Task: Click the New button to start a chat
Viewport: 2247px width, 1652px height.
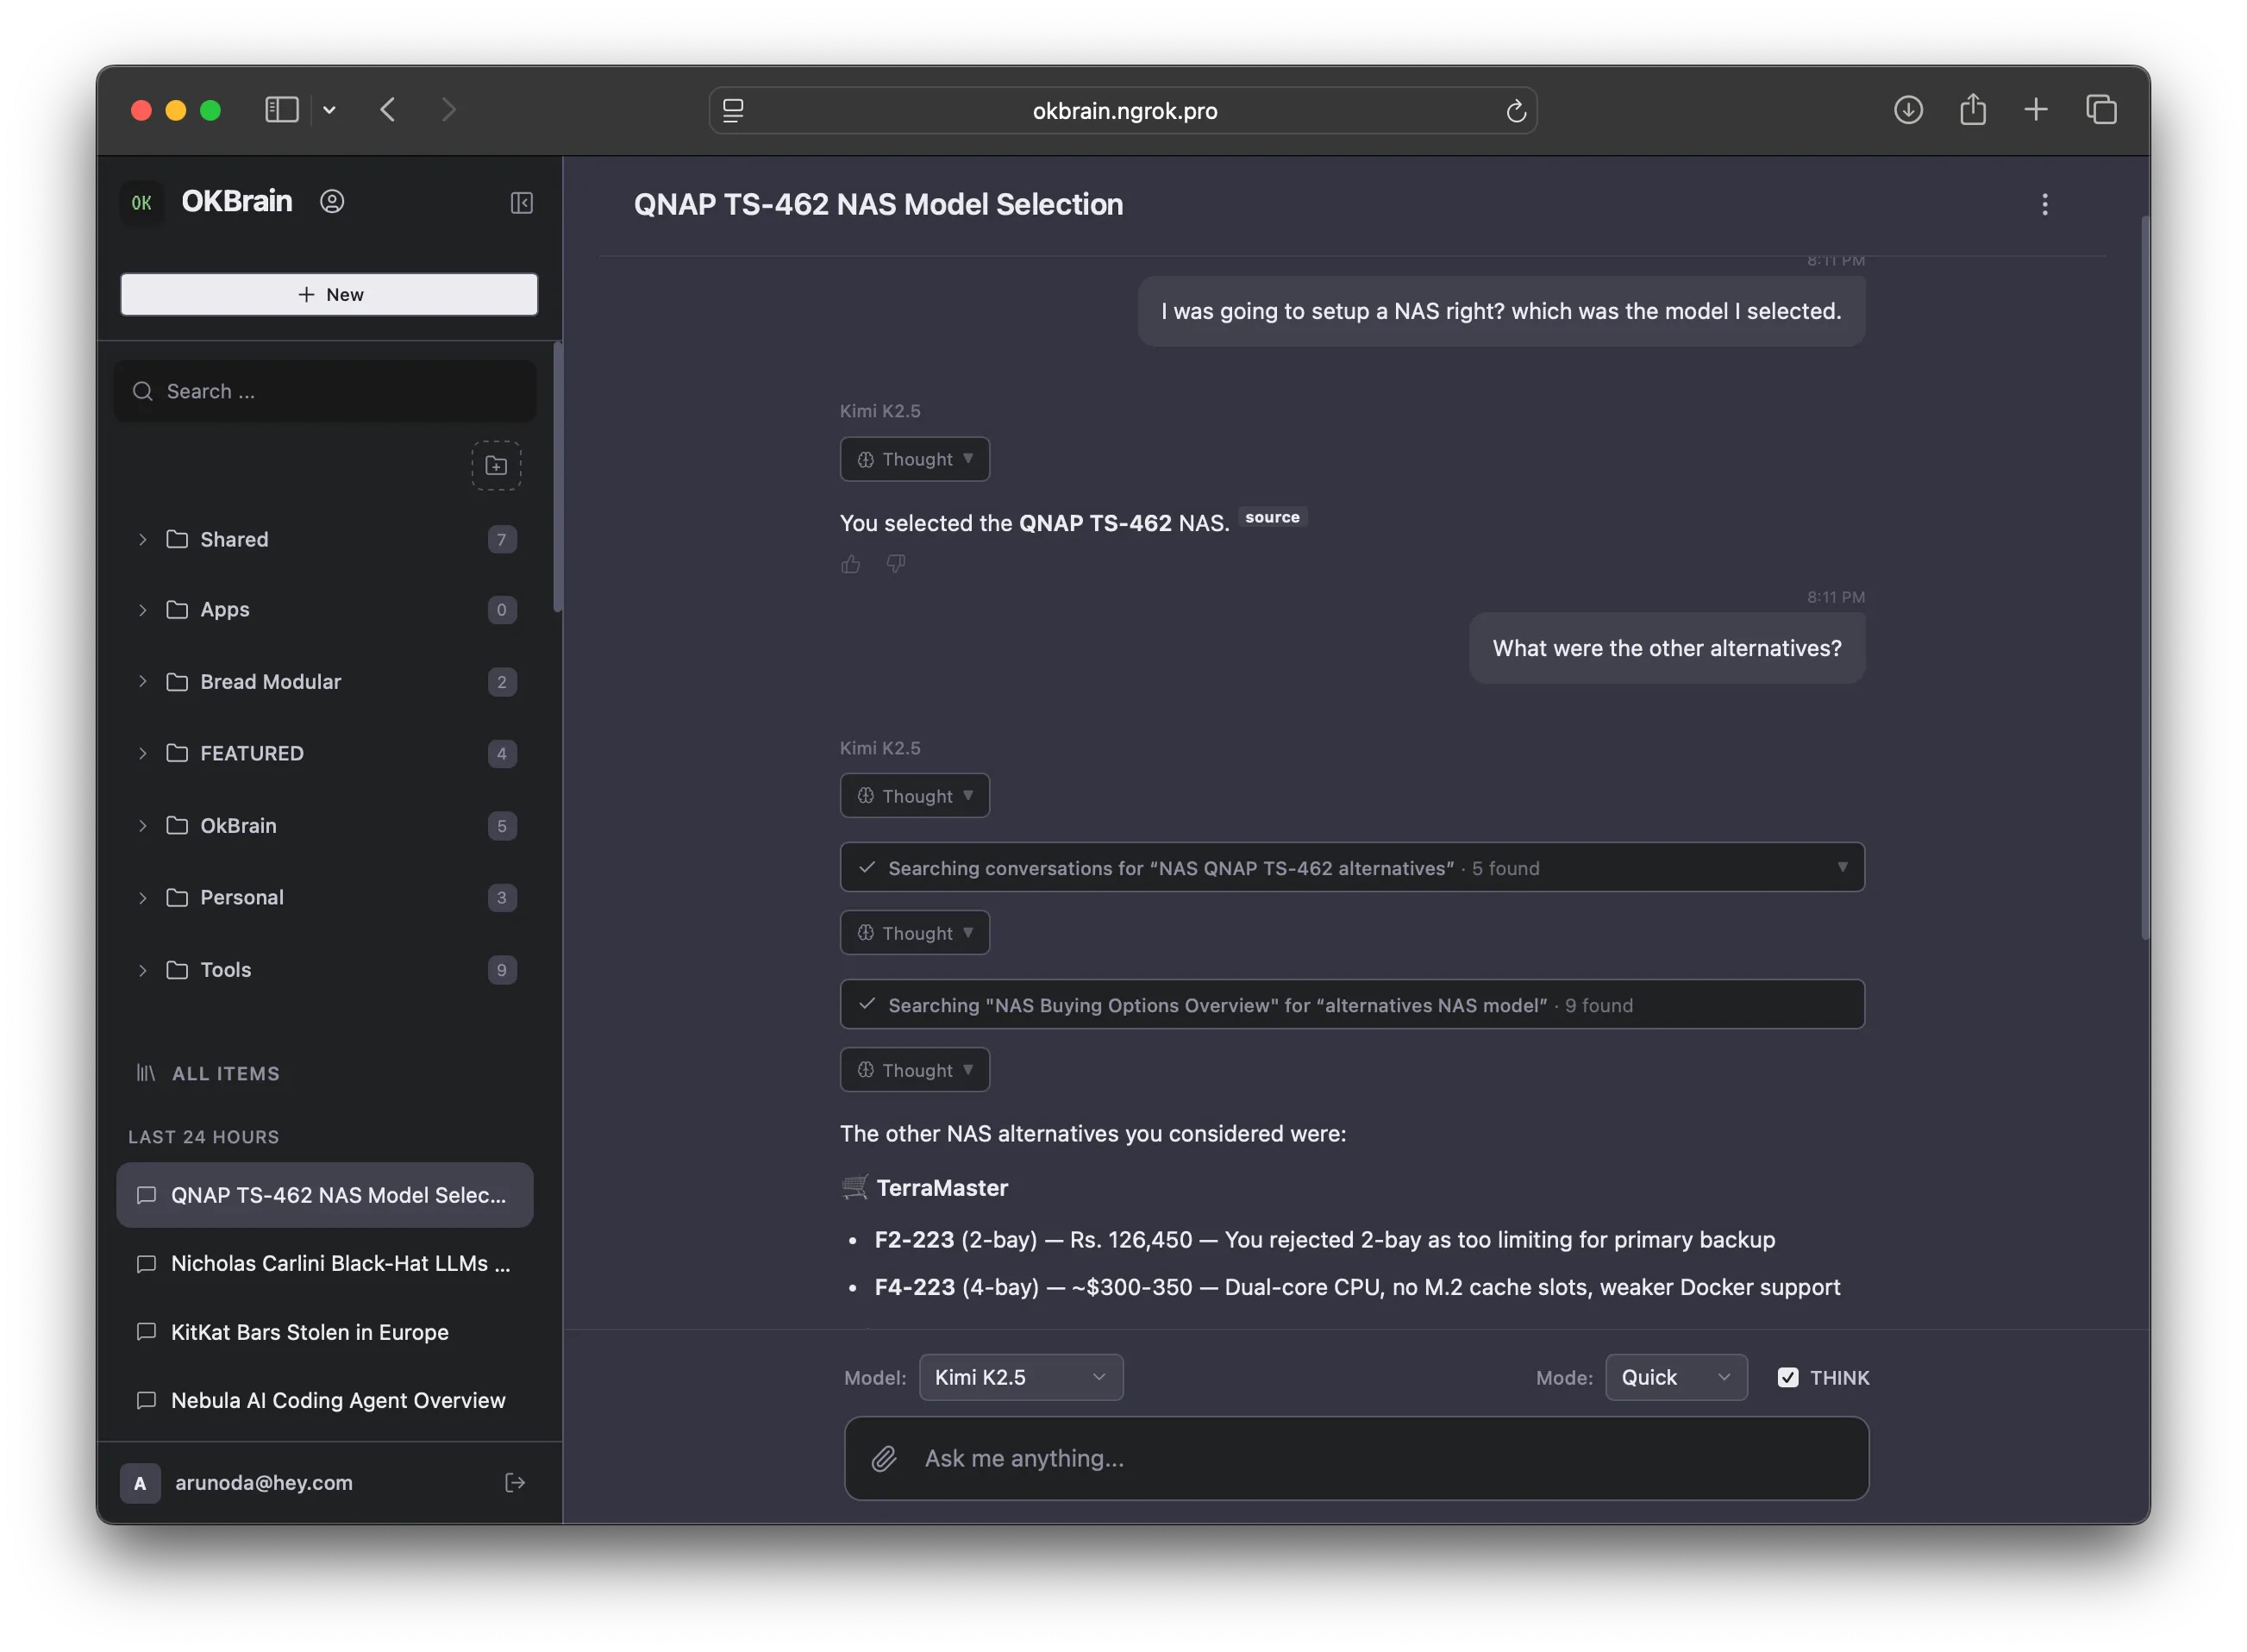Action: [329, 294]
